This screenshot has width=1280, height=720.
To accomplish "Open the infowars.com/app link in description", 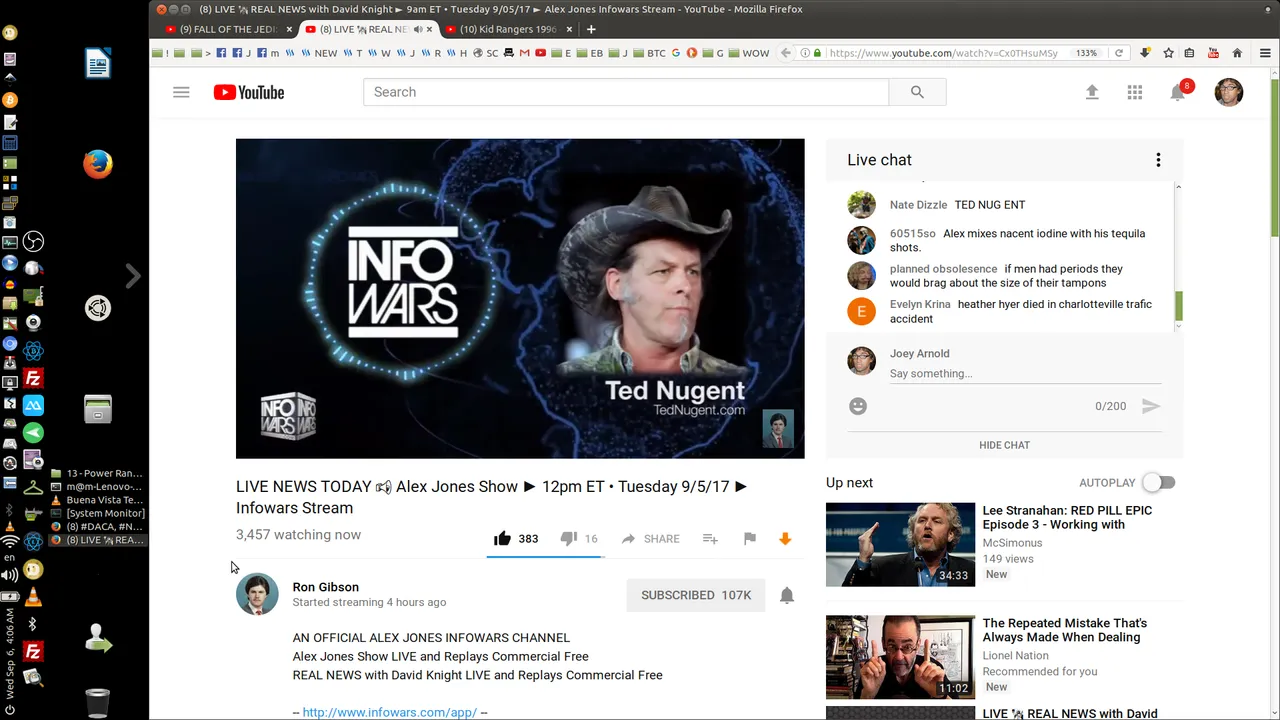I will [390, 712].
